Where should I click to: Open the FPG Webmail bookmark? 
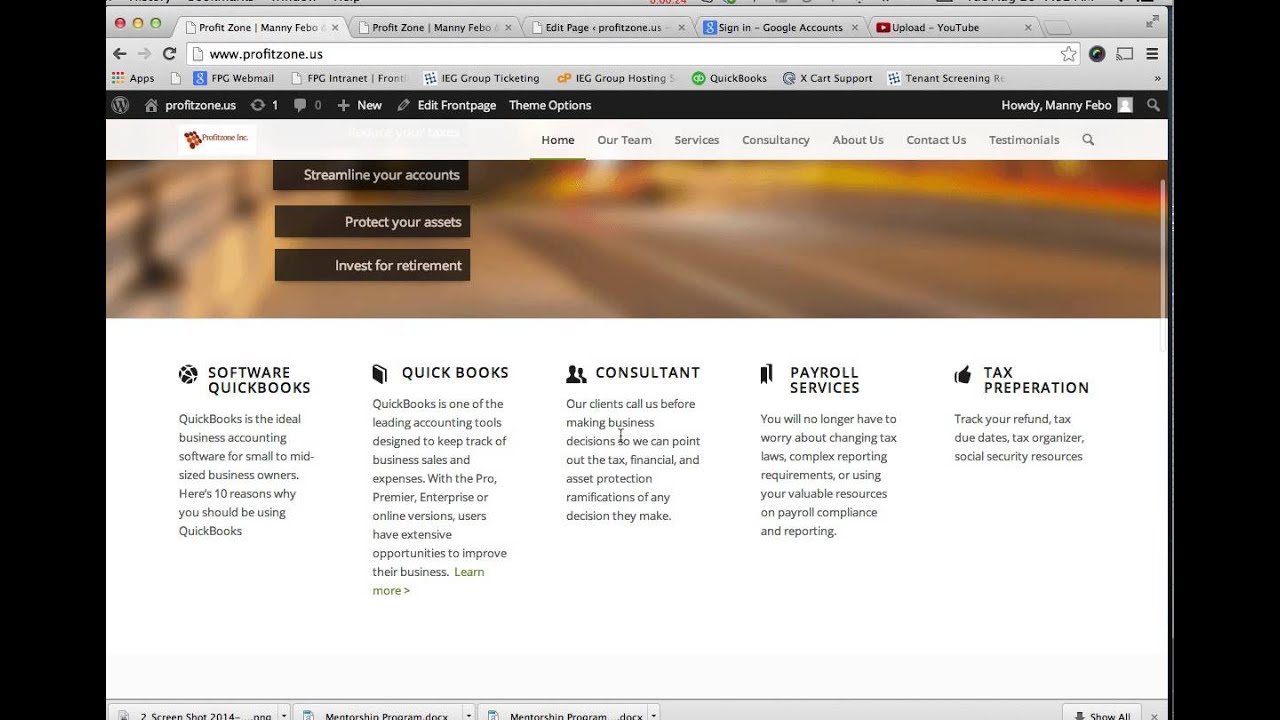point(233,78)
